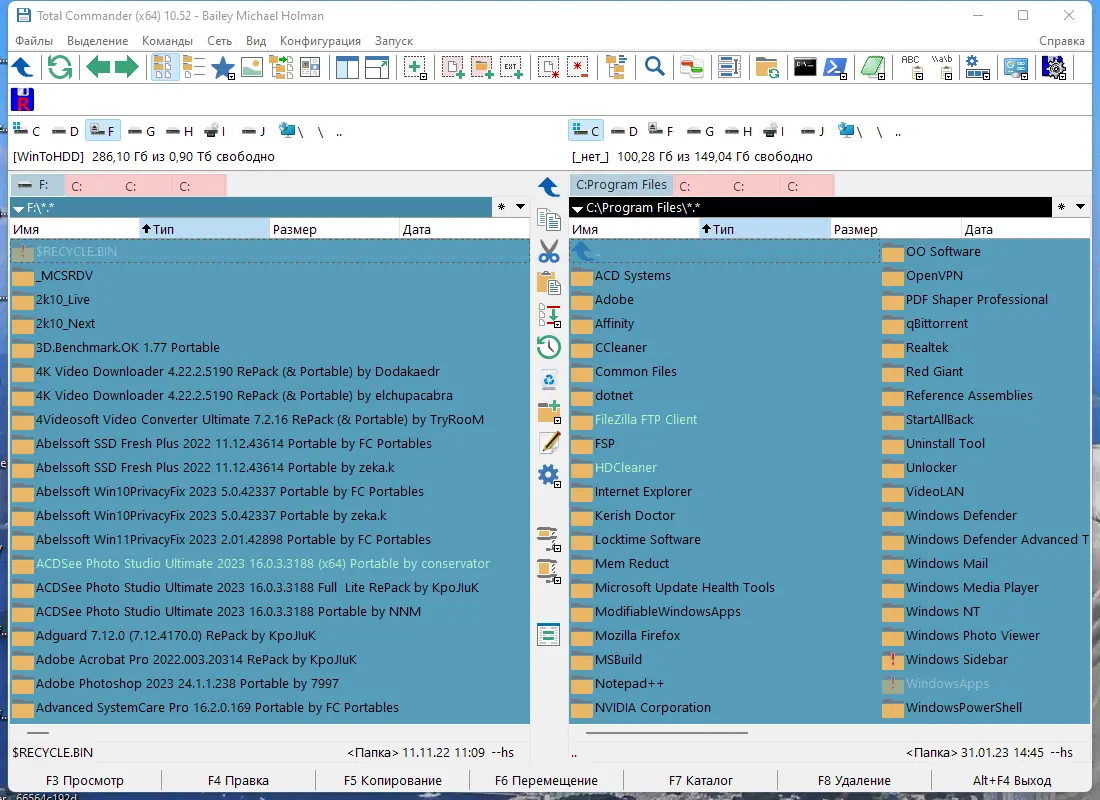Switch to C:Program Files tab in right panel
The height and width of the screenshot is (800, 1100).
coord(621,185)
